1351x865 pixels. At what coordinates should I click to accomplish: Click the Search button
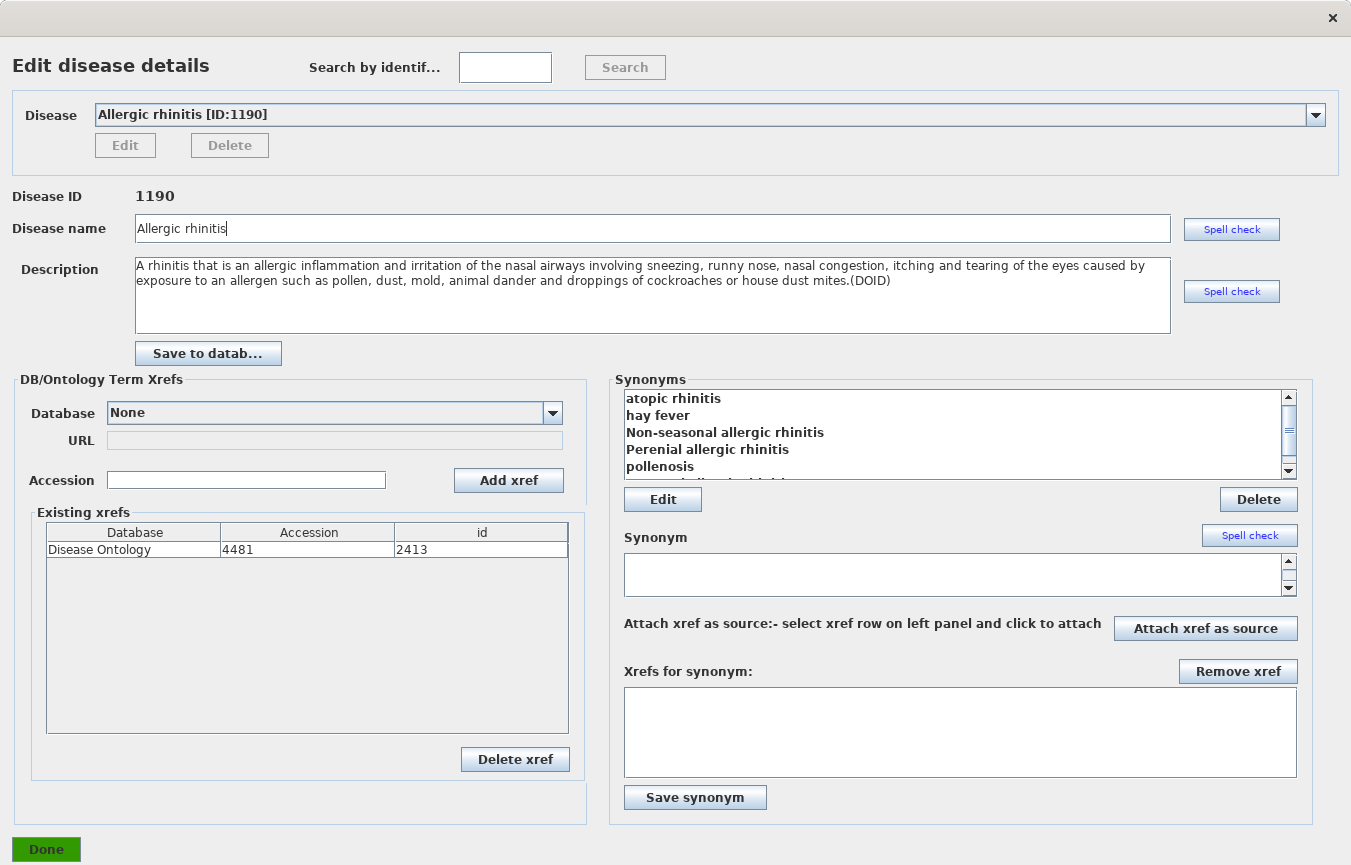625,68
